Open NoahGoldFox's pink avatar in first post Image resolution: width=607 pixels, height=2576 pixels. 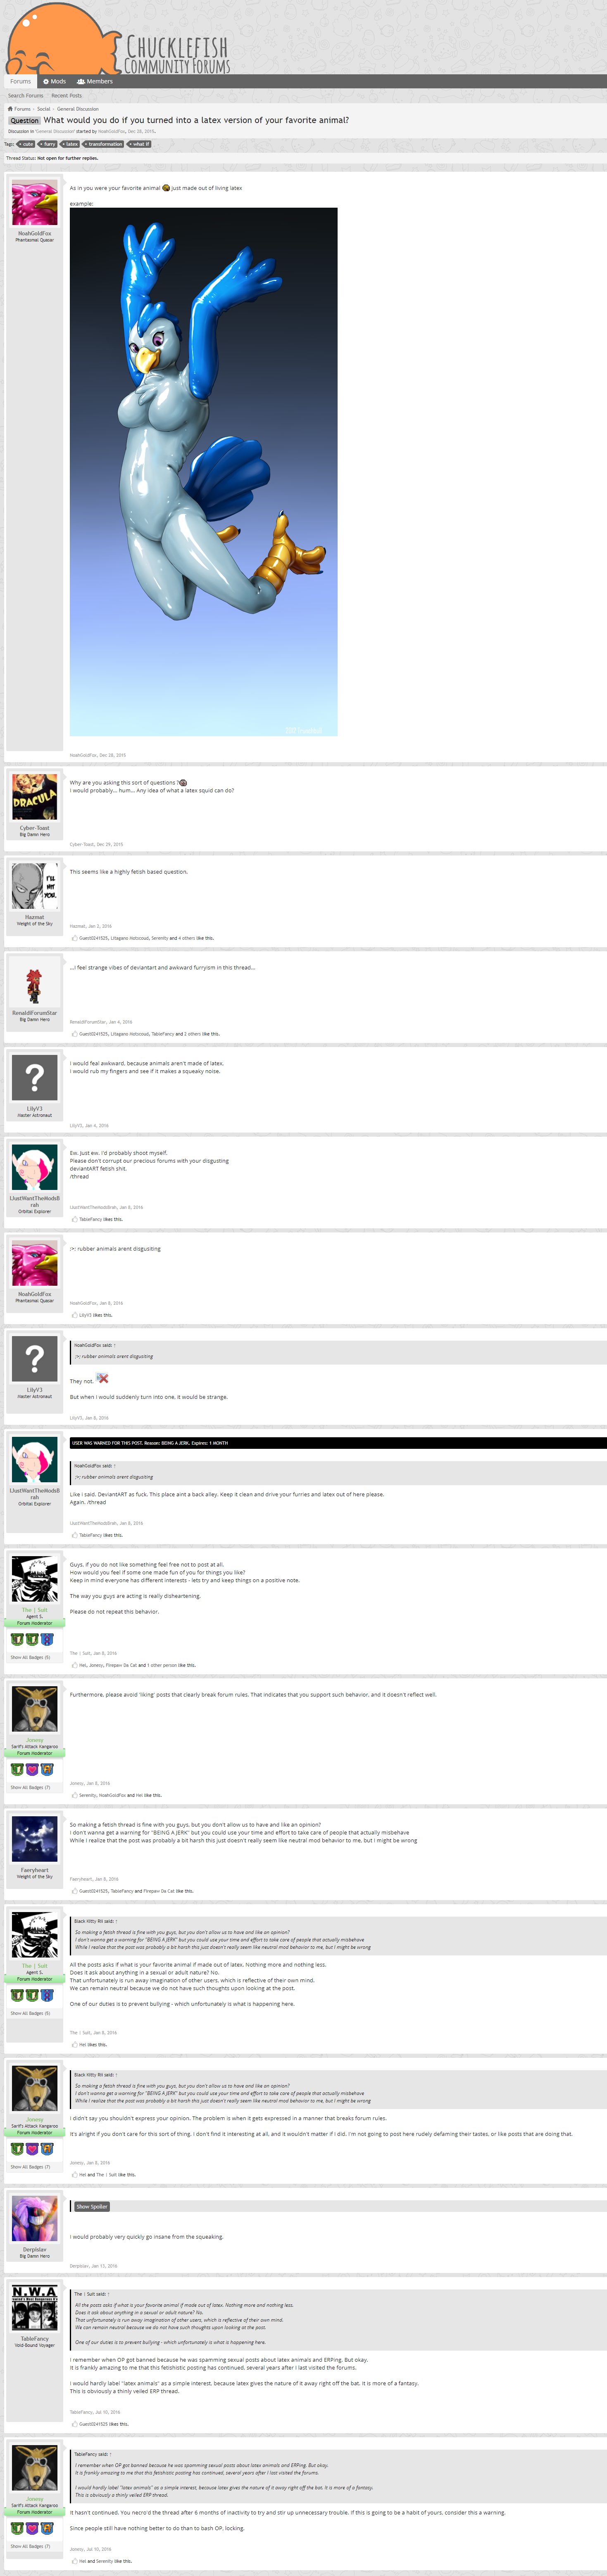[x=34, y=203]
